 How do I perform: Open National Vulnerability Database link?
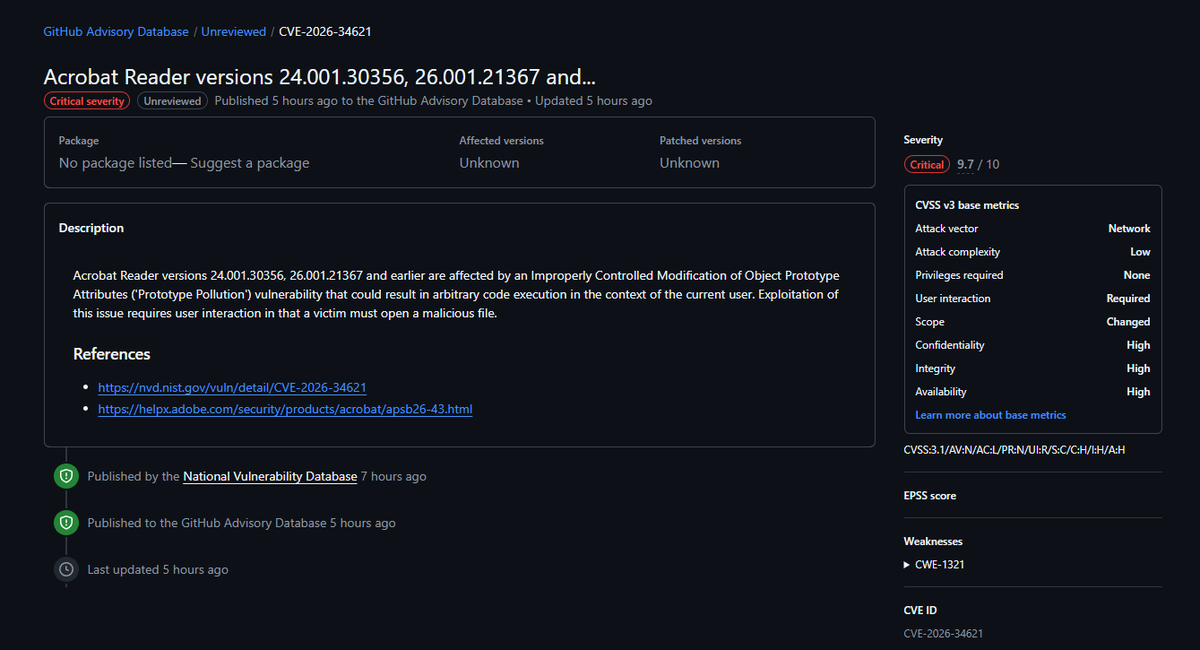(270, 477)
